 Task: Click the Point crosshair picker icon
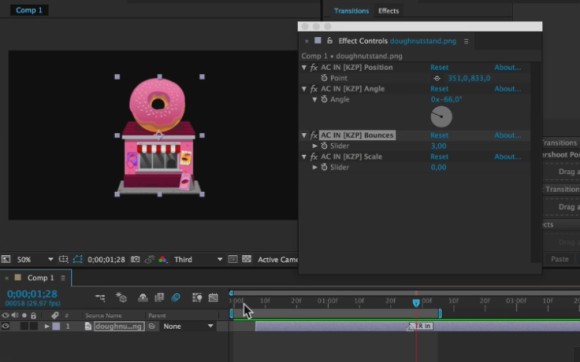[437, 78]
